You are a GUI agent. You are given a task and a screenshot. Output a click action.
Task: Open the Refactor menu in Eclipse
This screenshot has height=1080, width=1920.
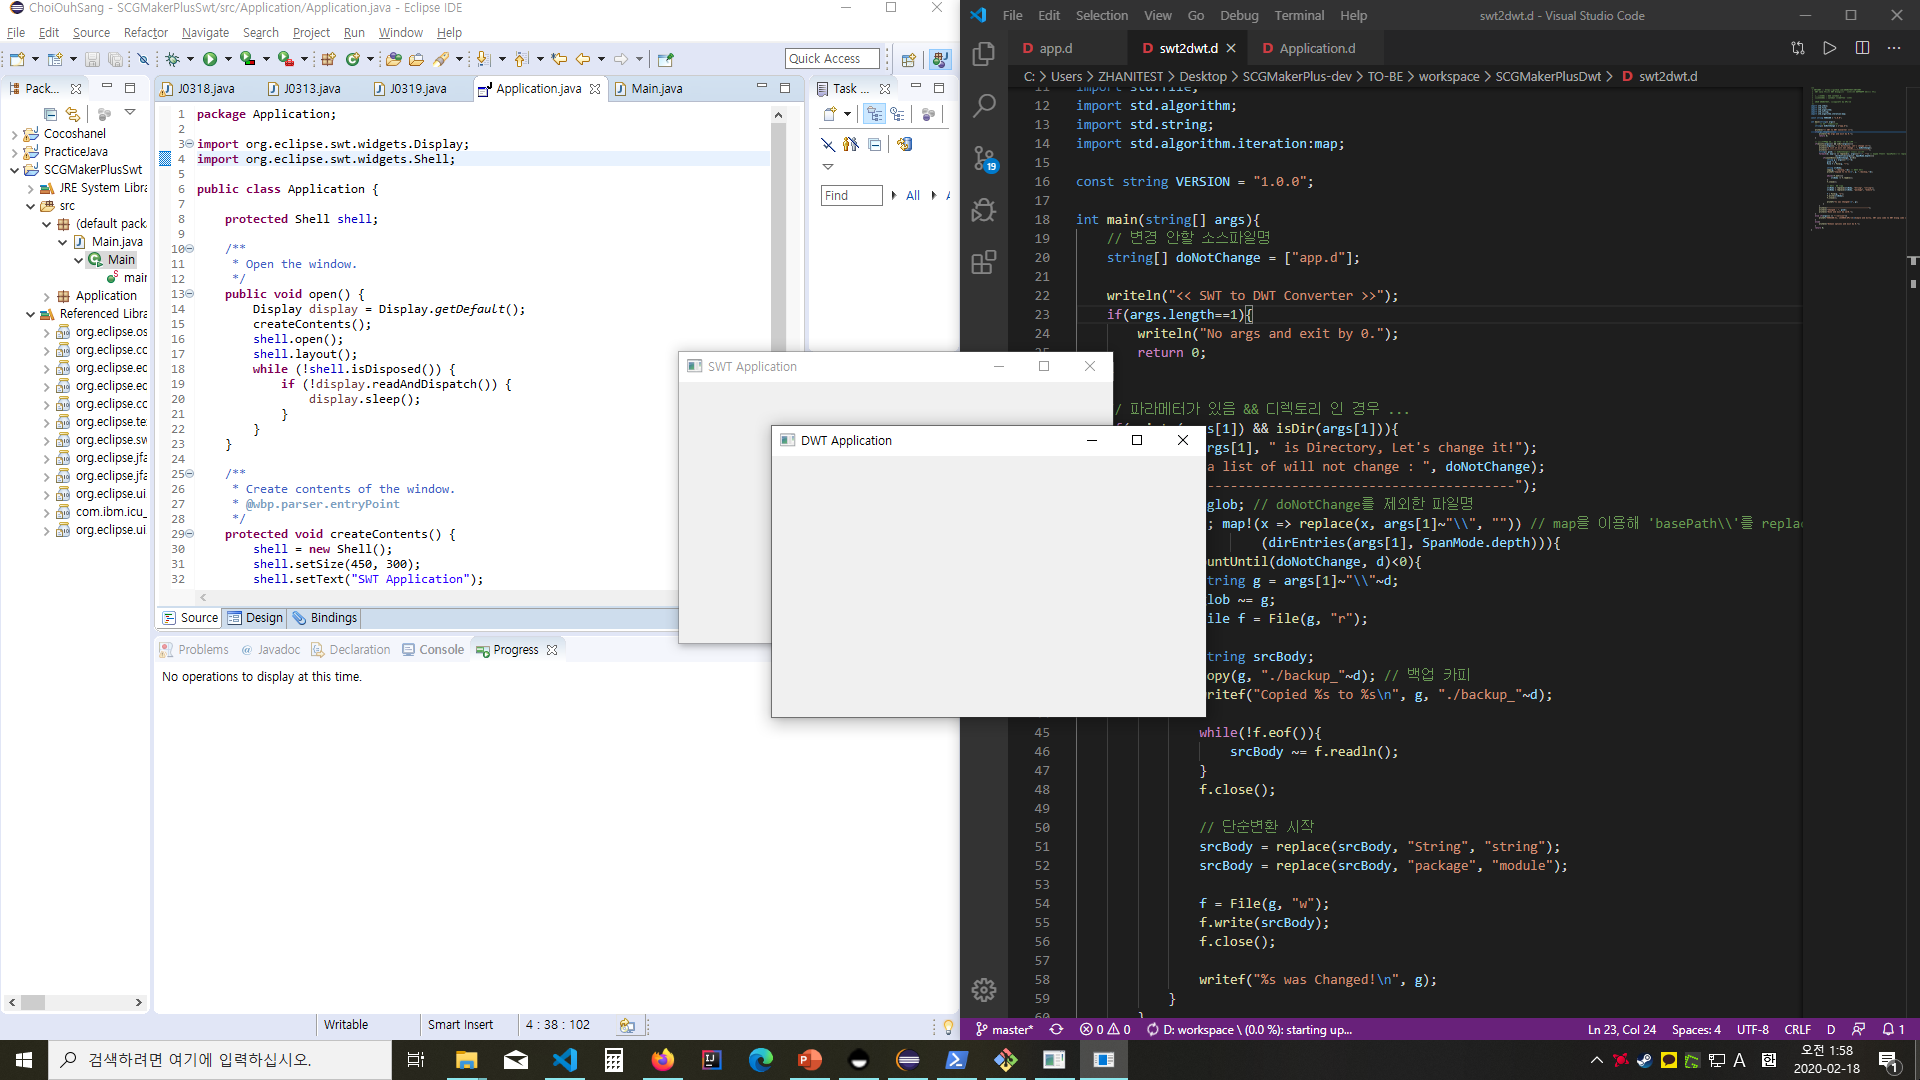pos(145,32)
